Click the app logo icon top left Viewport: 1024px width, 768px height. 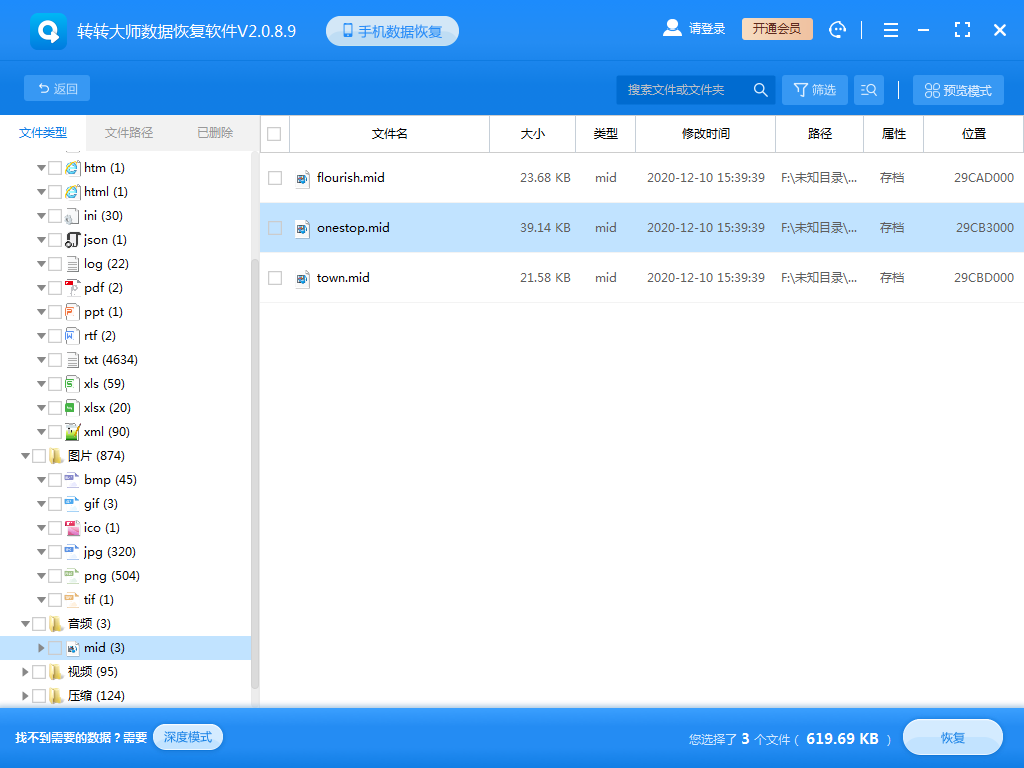(48, 30)
